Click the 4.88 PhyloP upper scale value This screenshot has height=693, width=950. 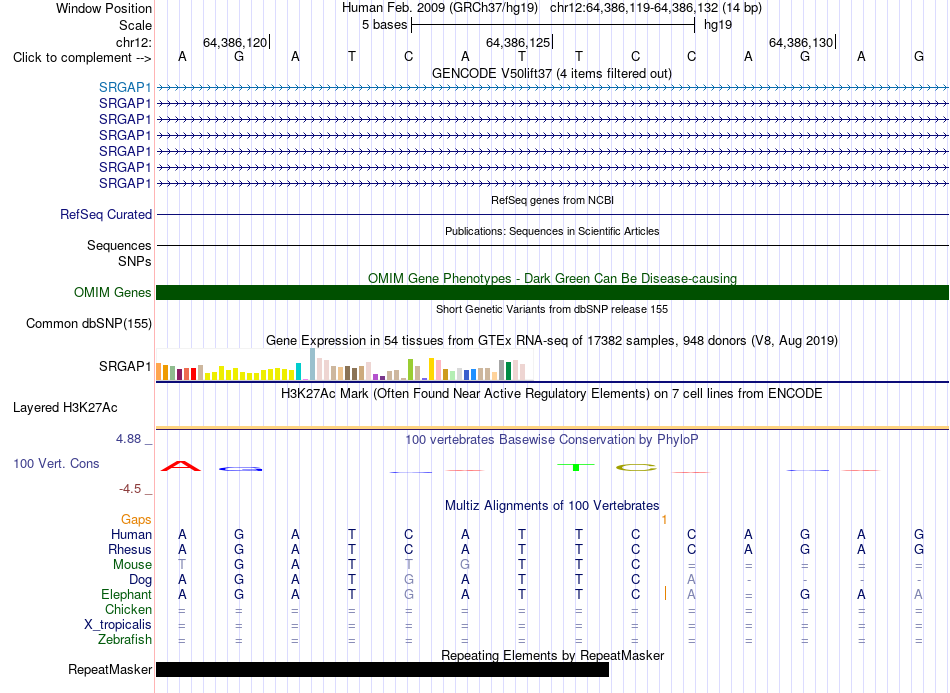coord(128,439)
